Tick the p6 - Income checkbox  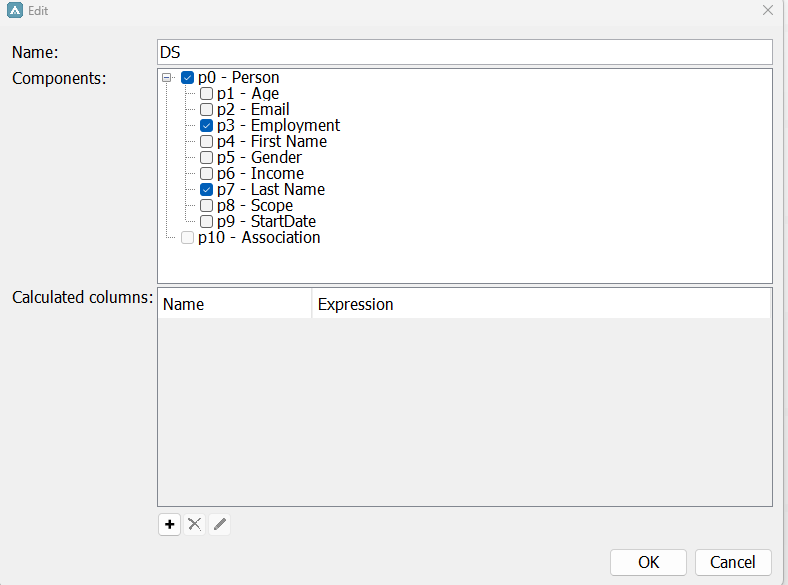point(206,174)
